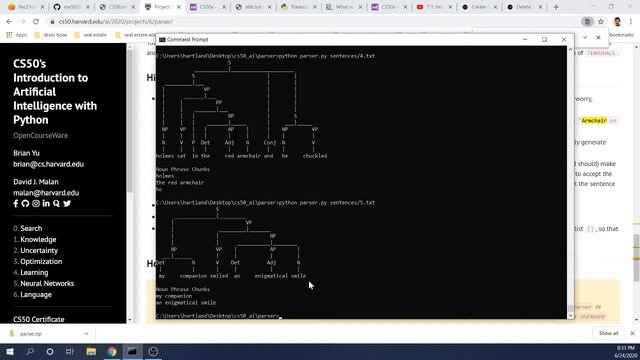Open the Other bookmarks folder
The height and width of the screenshot is (360, 640).
pyautogui.click(x=621, y=35)
